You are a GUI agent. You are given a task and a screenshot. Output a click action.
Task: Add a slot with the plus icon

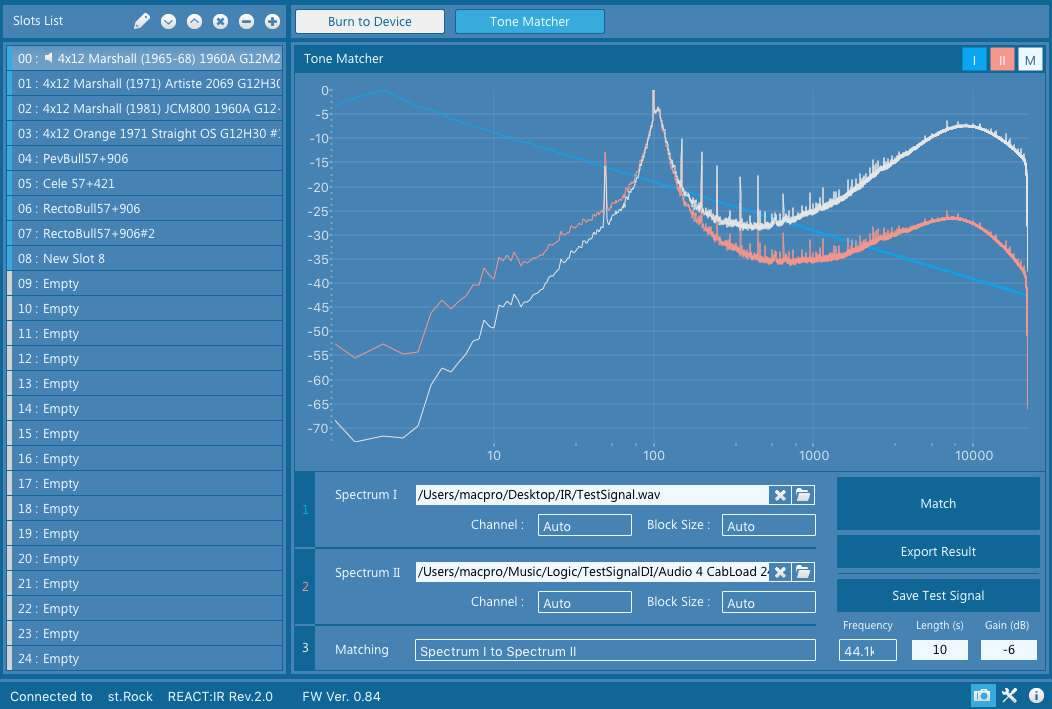272,21
